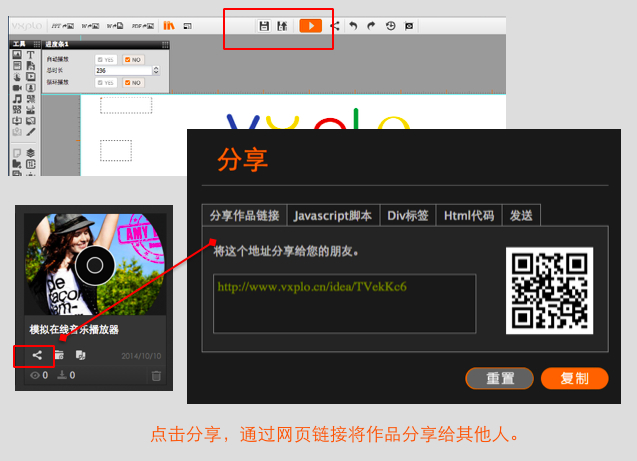Screen dimensions: 637x461
Task: Select NO for 自动播放 option
Action: click(132, 60)
